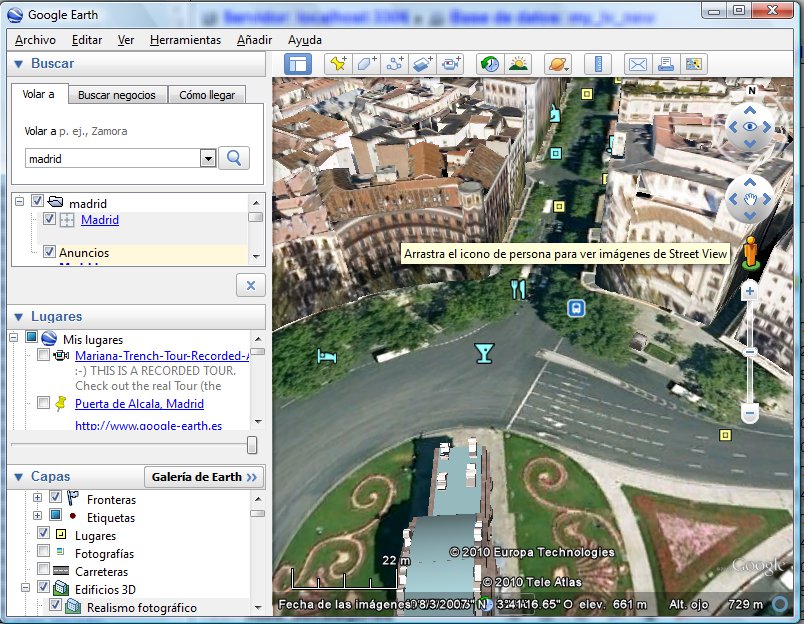
Task: Collapse the madrid search folder
Action: (x=19, y=201)
